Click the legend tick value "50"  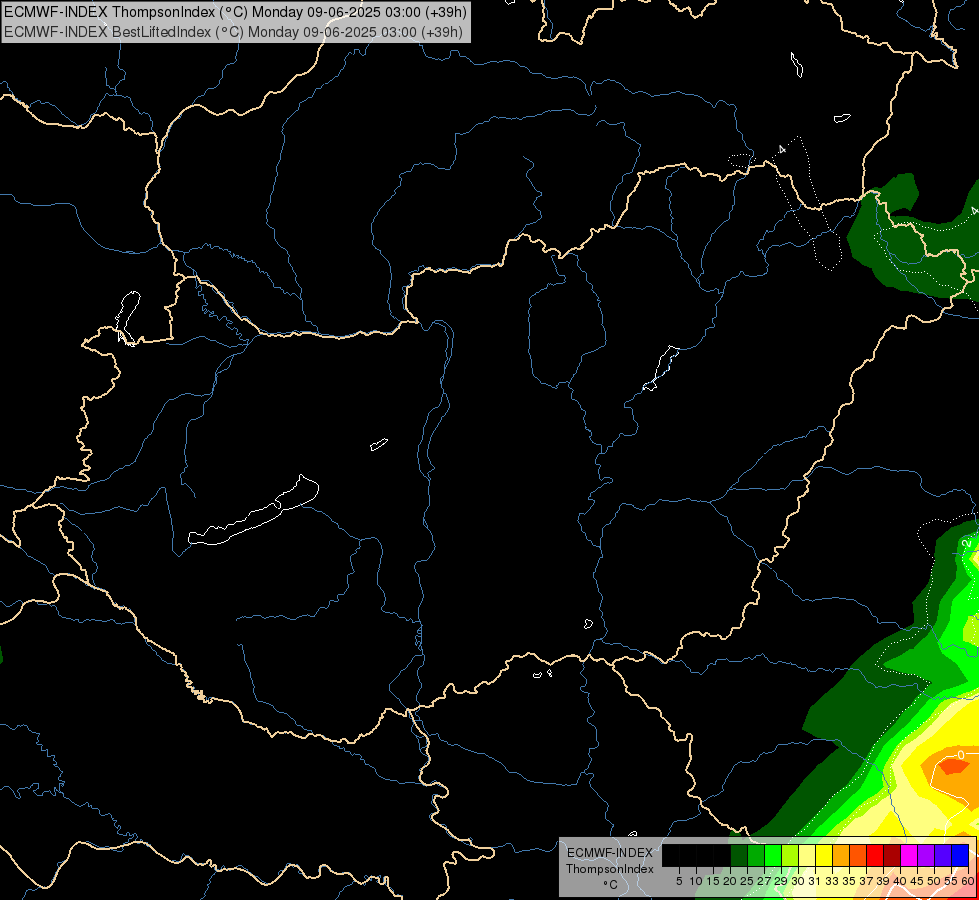934,881
